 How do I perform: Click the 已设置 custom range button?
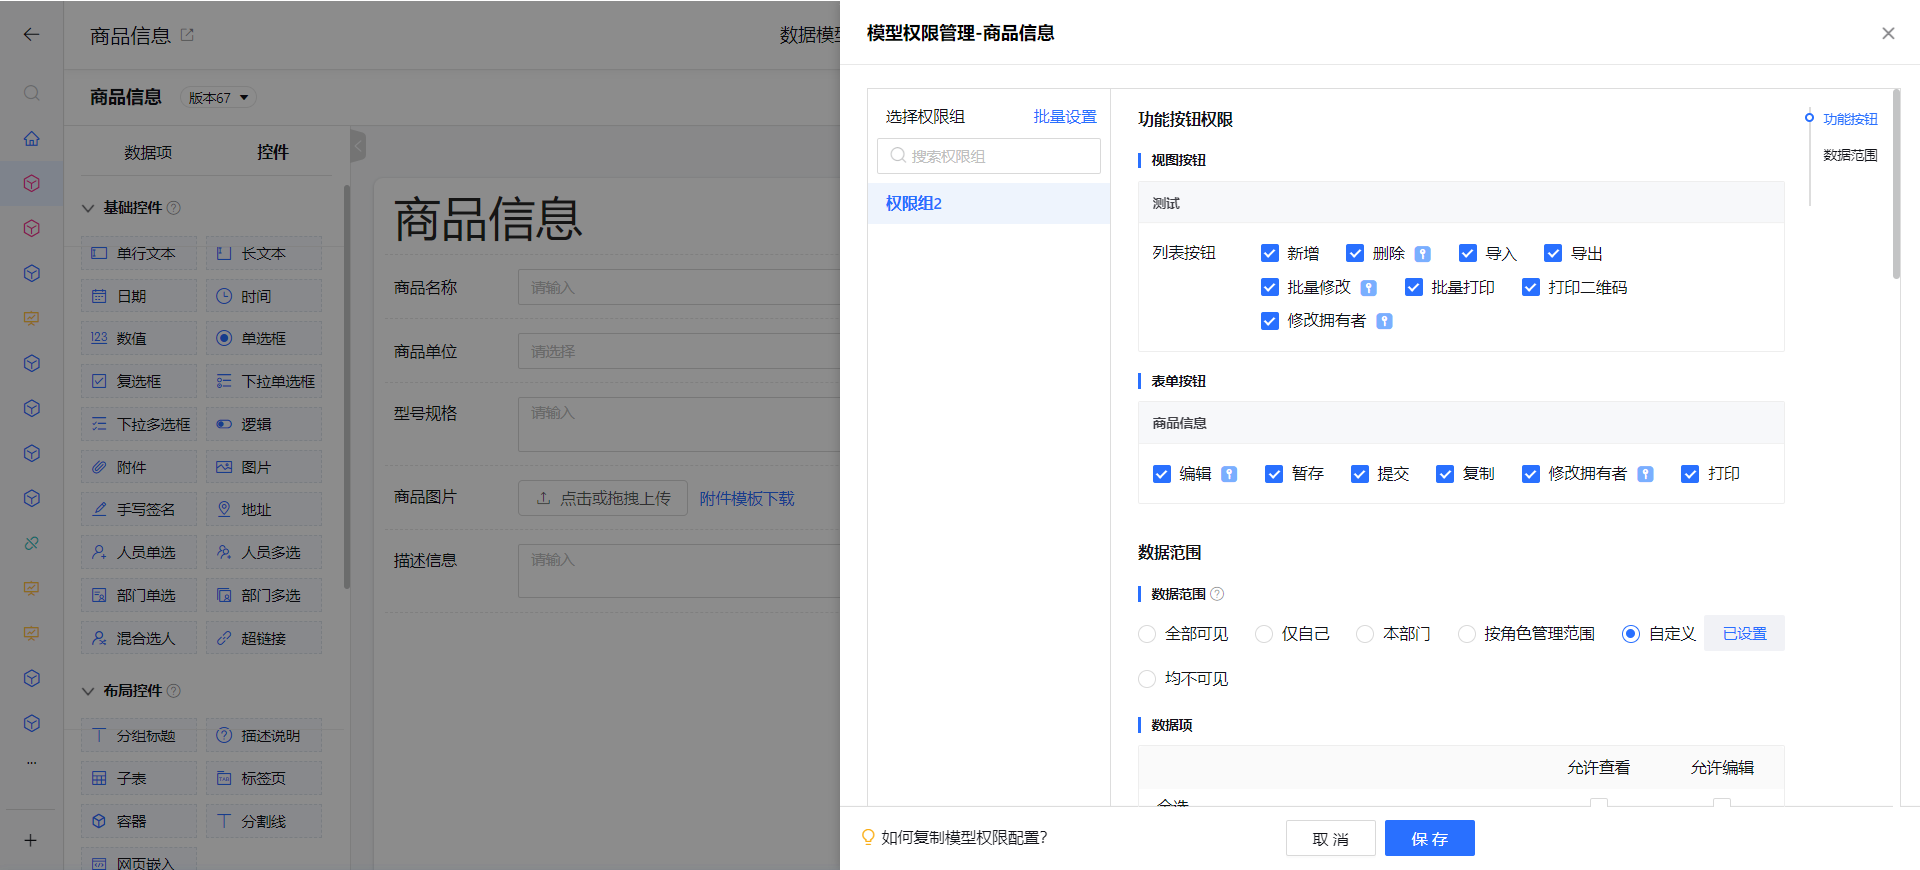[1745, 634]
